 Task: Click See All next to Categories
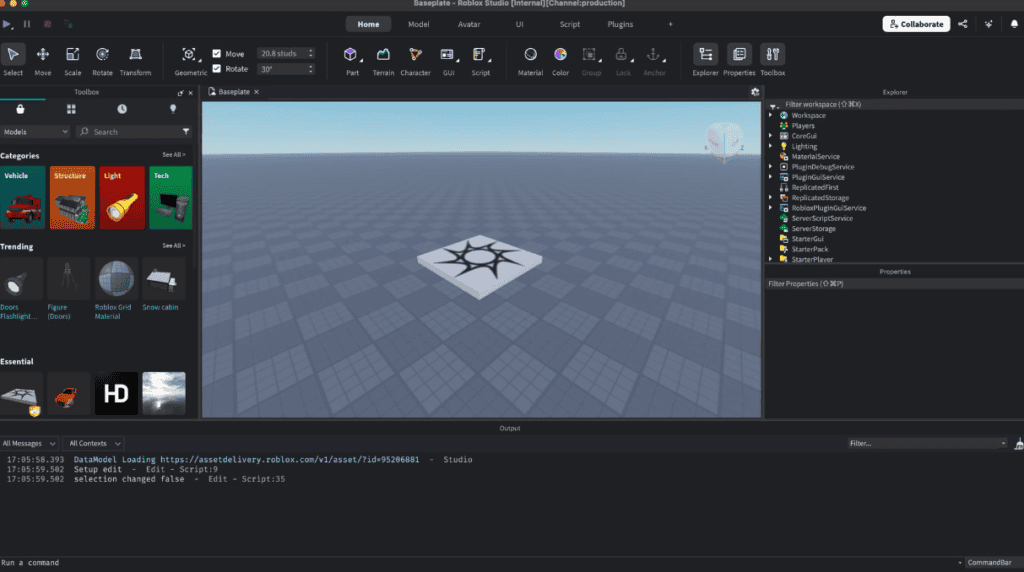click(x=174, y=155)
